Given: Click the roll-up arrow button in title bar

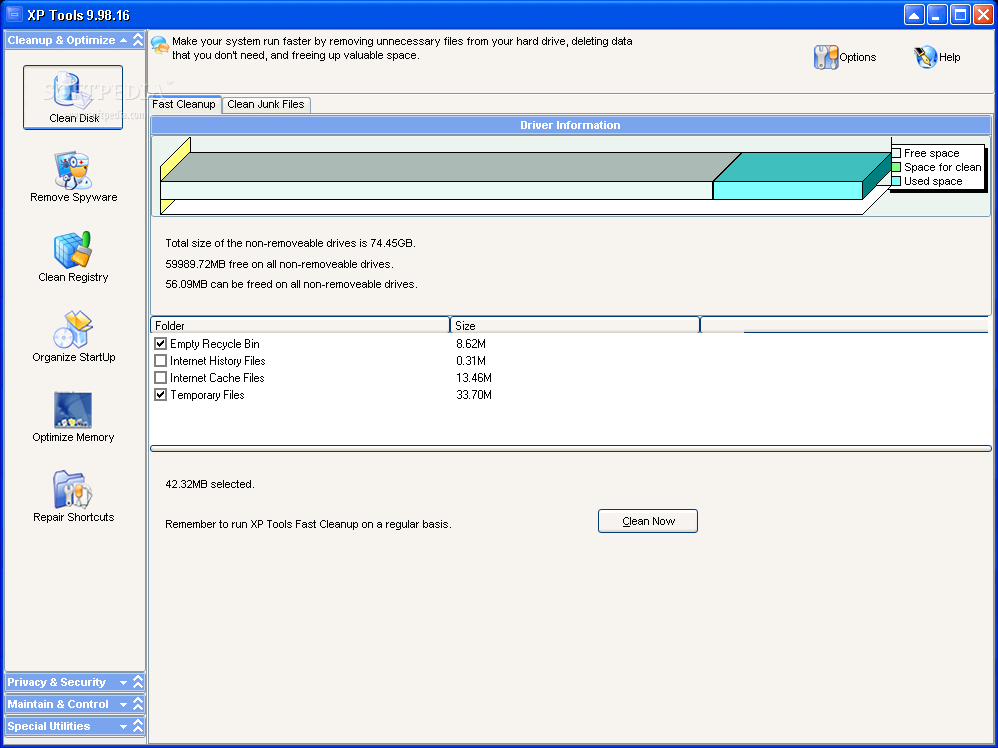Looking at the screenshot, I should pos(914,15).
